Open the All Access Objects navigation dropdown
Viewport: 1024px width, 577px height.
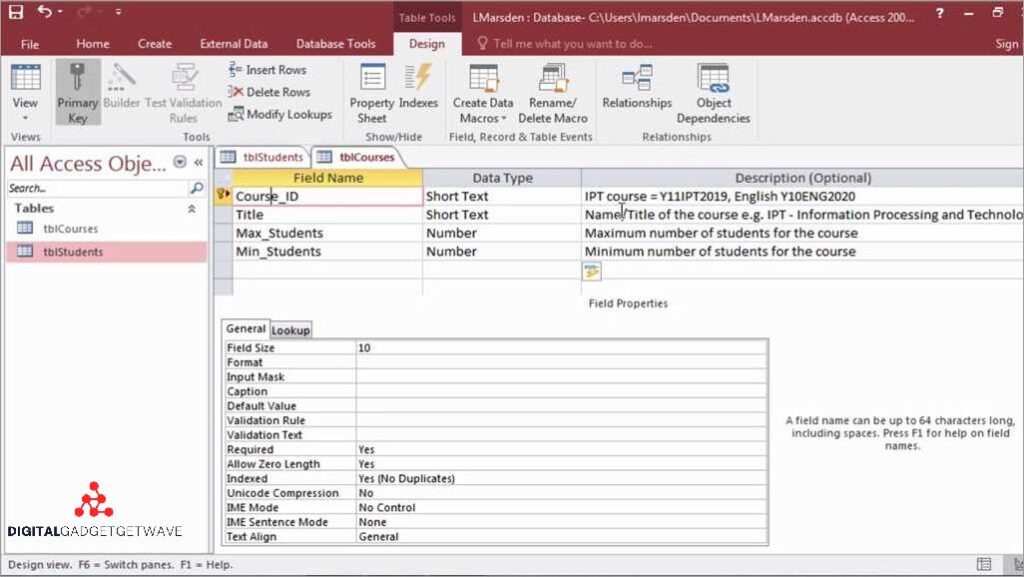180,162
